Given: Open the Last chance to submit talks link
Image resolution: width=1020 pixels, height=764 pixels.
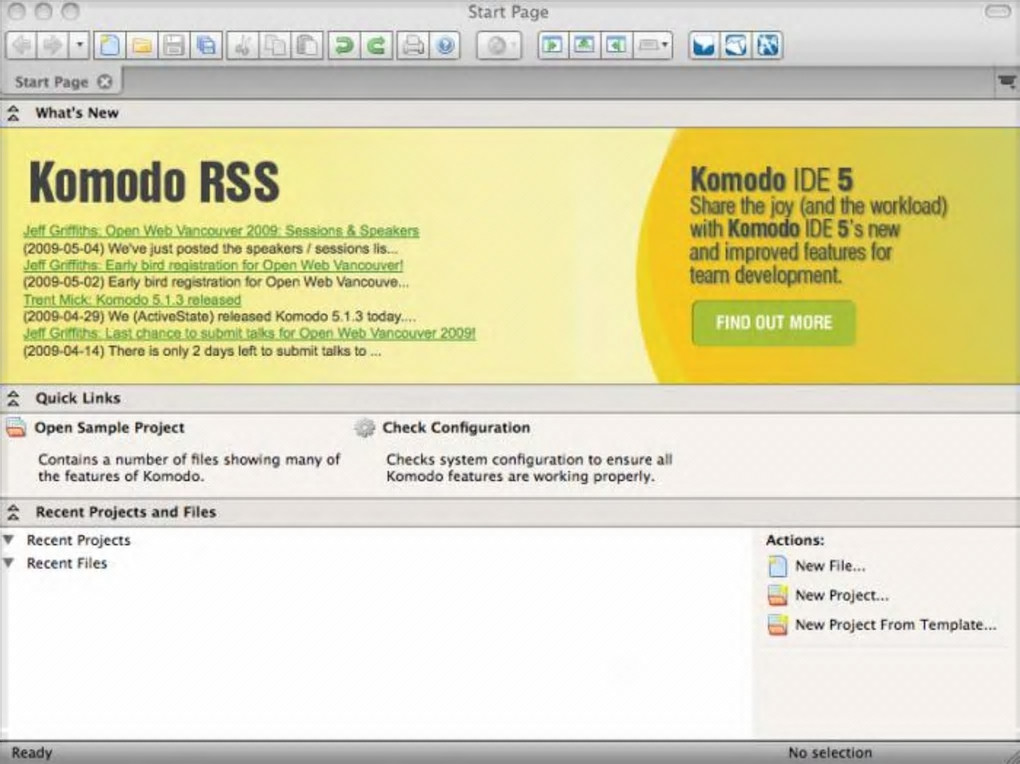Looking at the screenshot, I should (249, 333).
